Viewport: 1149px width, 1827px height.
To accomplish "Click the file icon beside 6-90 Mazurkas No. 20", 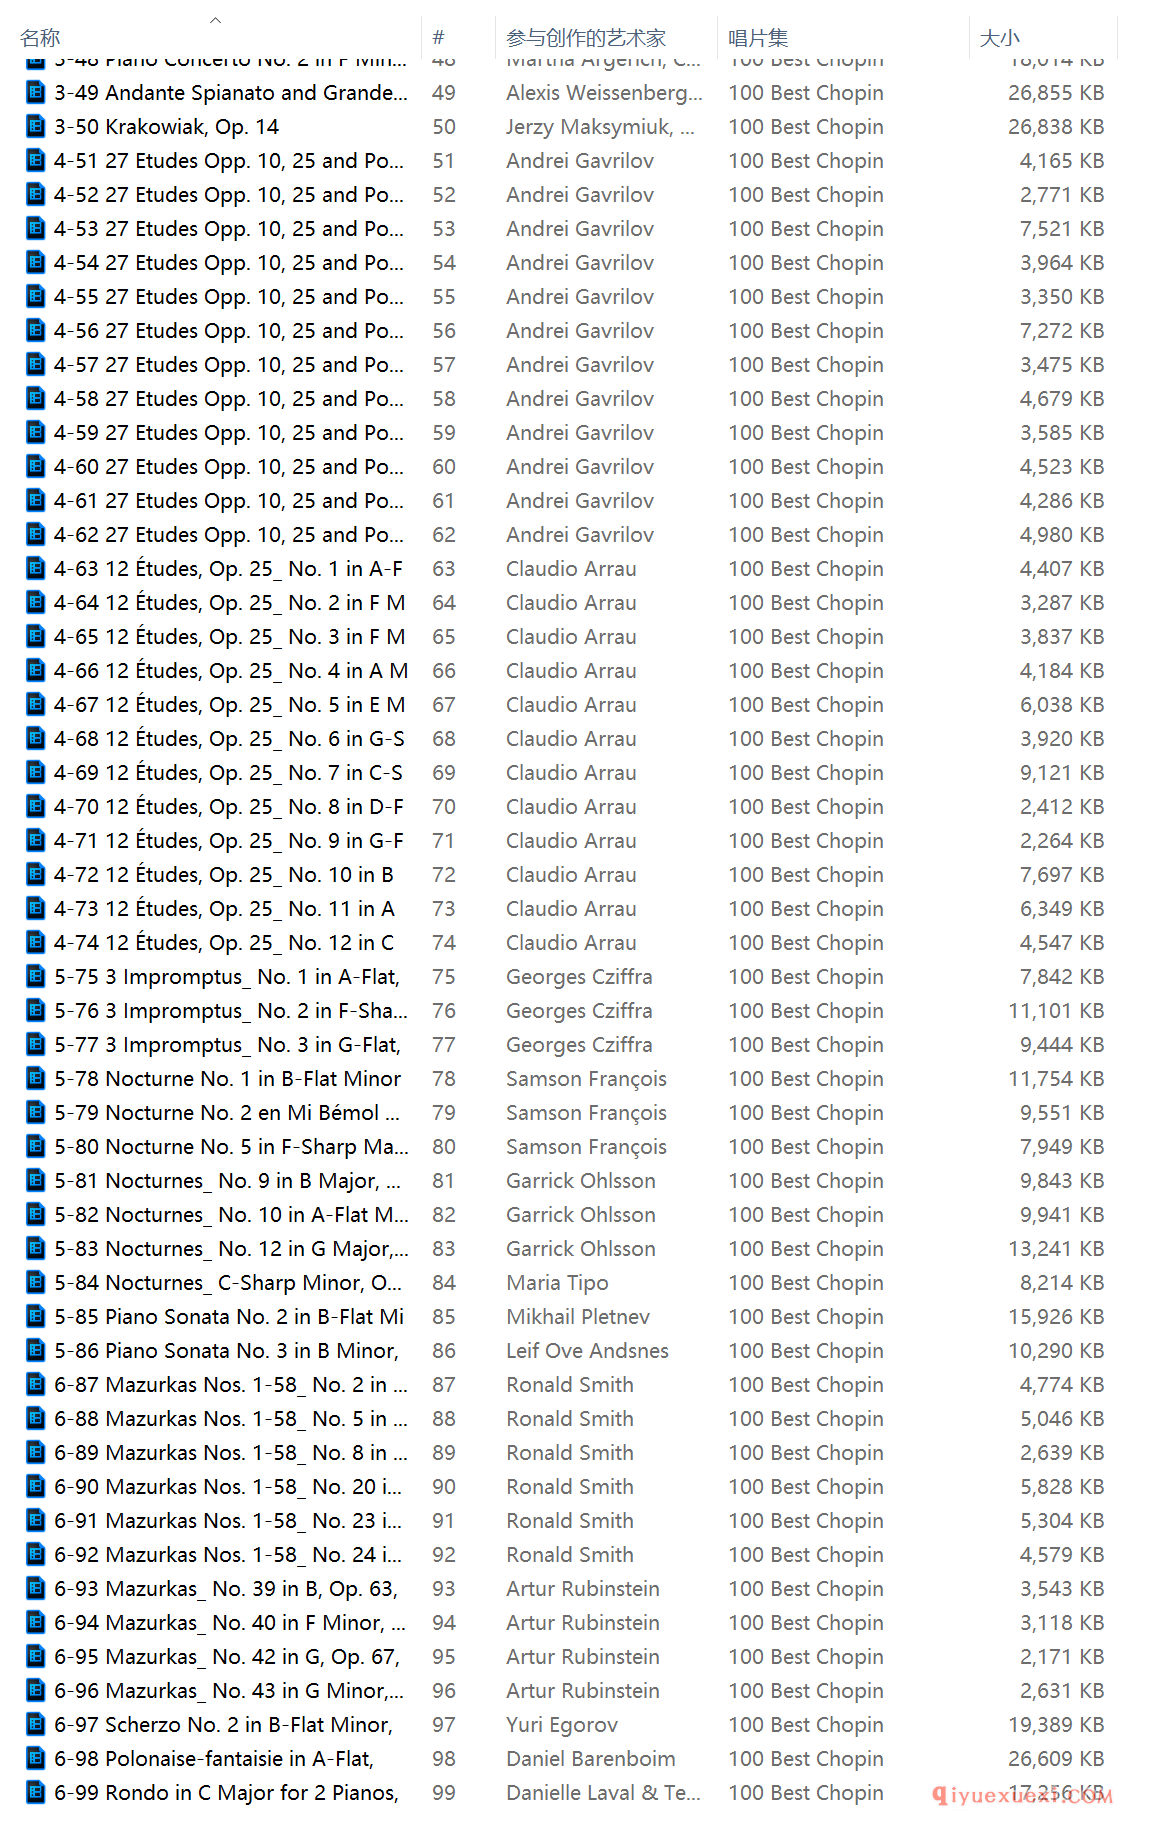I will (36, 1487).
